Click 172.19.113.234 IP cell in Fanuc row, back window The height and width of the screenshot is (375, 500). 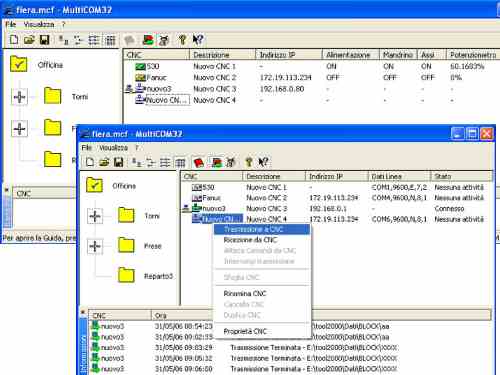coord(285,78)
